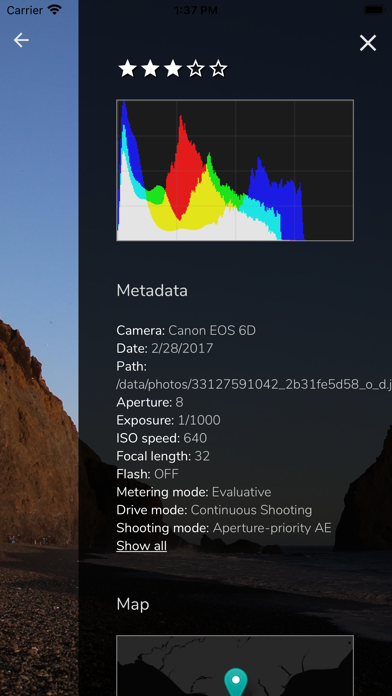392x696 pixels.
Task: Click the Show all metadata link
Action: pyautogui.click(x=142, y=546)
